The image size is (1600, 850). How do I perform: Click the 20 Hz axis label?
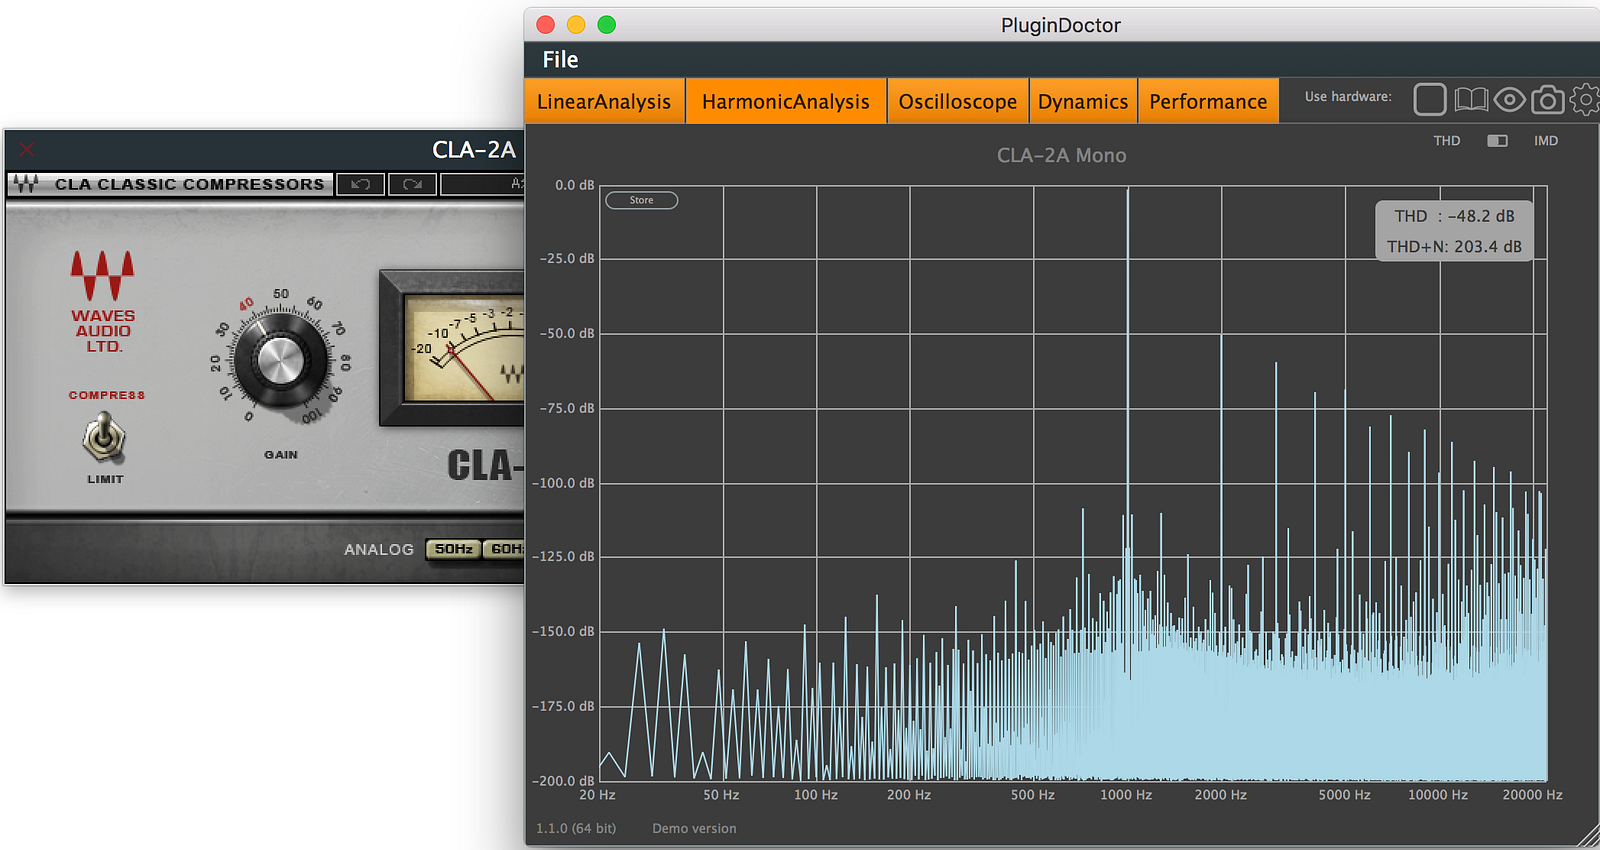click(x=597, y=795)
